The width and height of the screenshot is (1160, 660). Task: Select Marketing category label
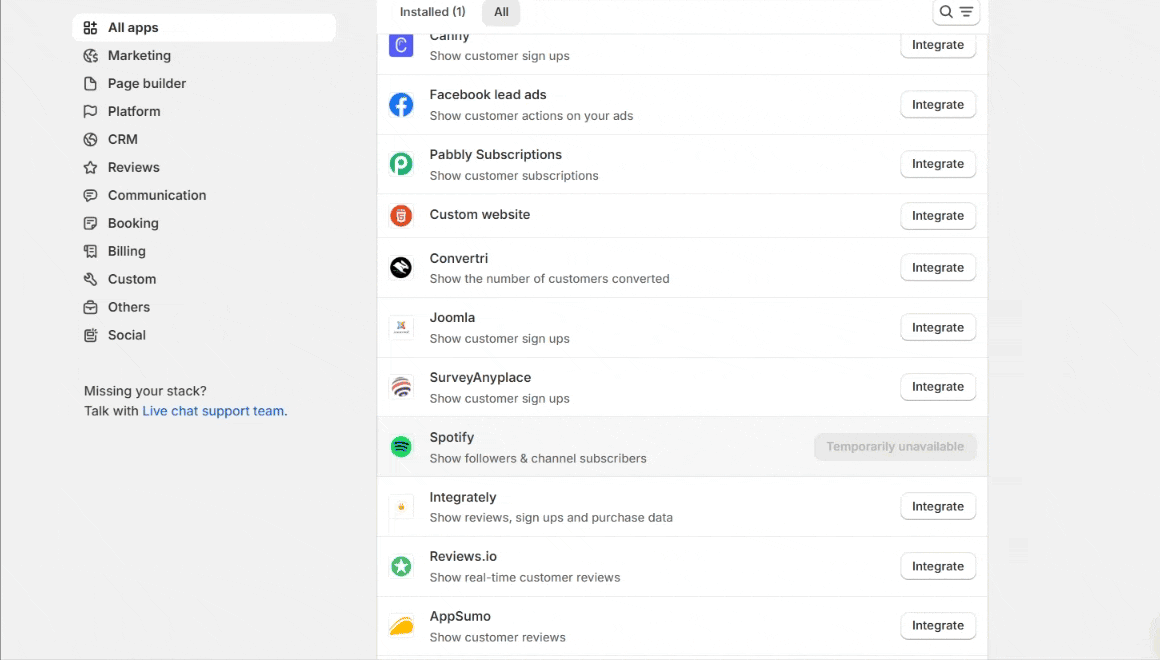coord(139,55)
